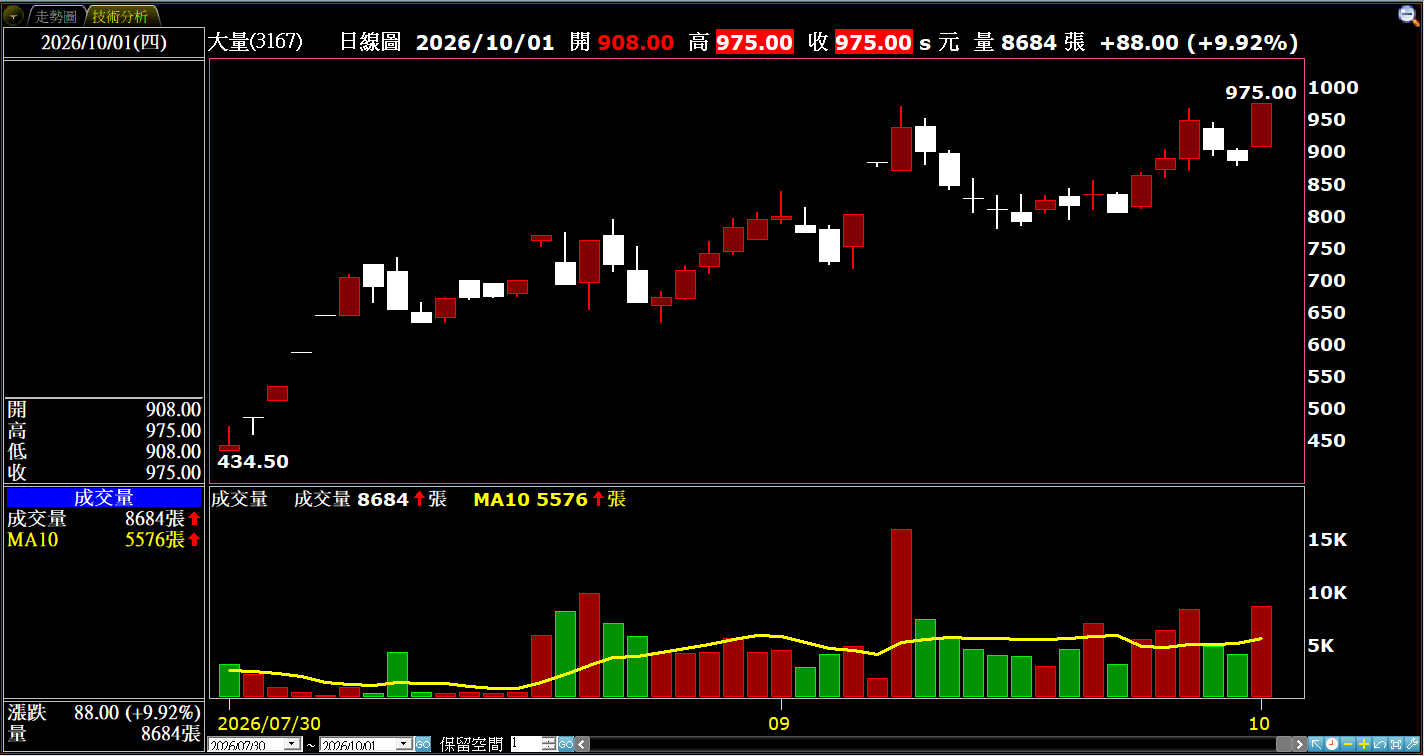
Task: Click the 434.50 low price label on chart
Action: tap(253, 461)
